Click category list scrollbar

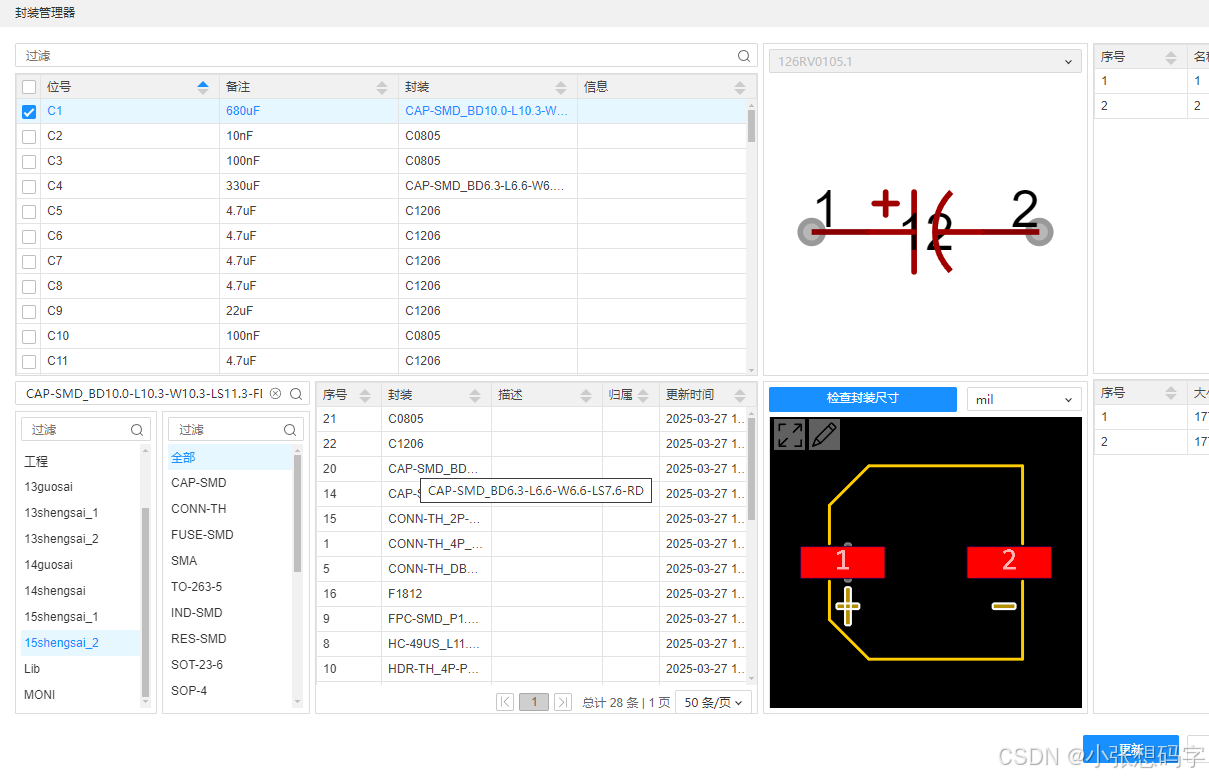click(x=297, y=512)
